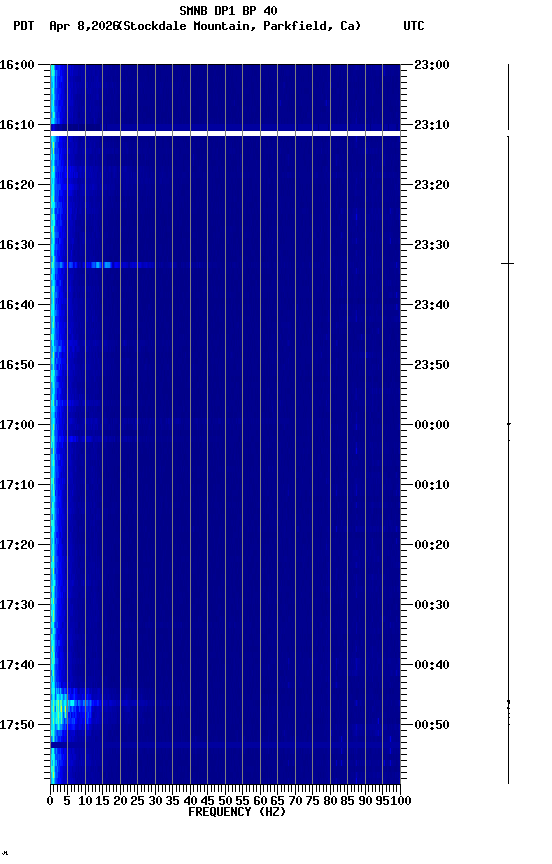Click the Apr 8 date label
Viewport: 552px width, 864px height.
pos(84,26)
